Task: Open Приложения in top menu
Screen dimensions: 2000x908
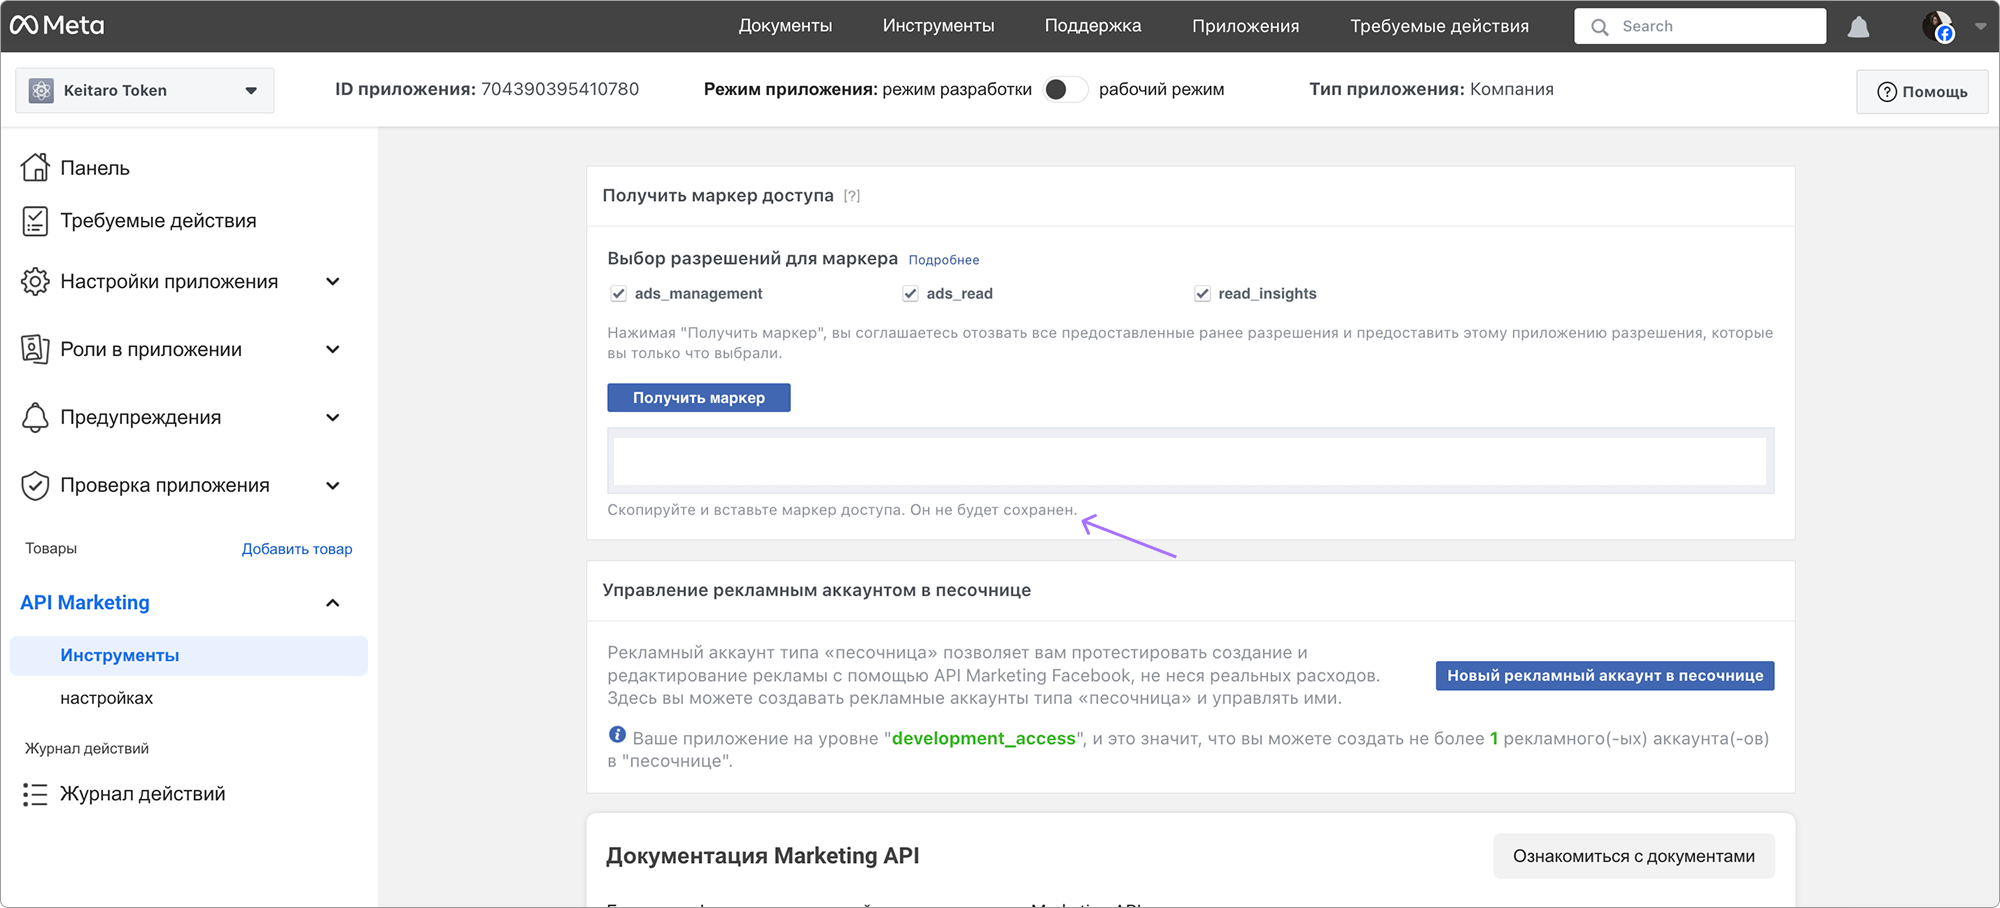Action: (1245, 26)
